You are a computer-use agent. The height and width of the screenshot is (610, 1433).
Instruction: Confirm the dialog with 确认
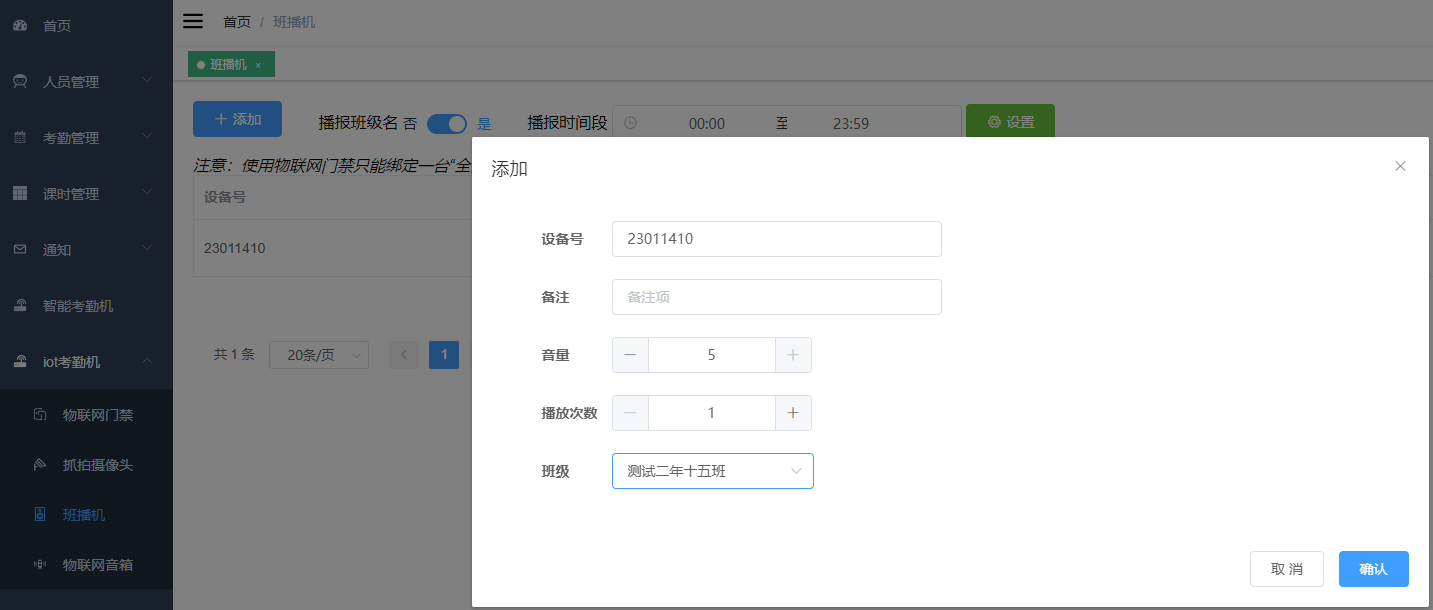(1373, 568)
